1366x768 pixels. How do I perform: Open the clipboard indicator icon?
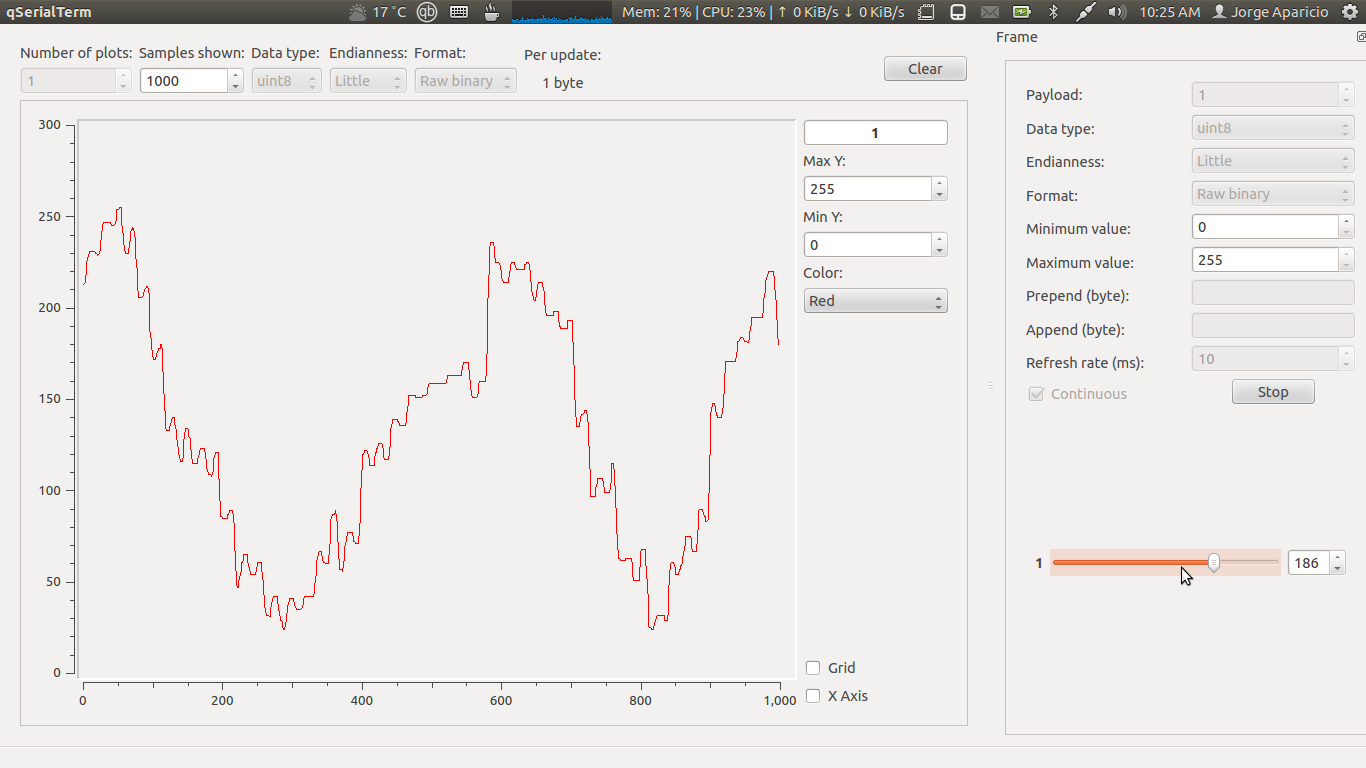tap(926, 13)
